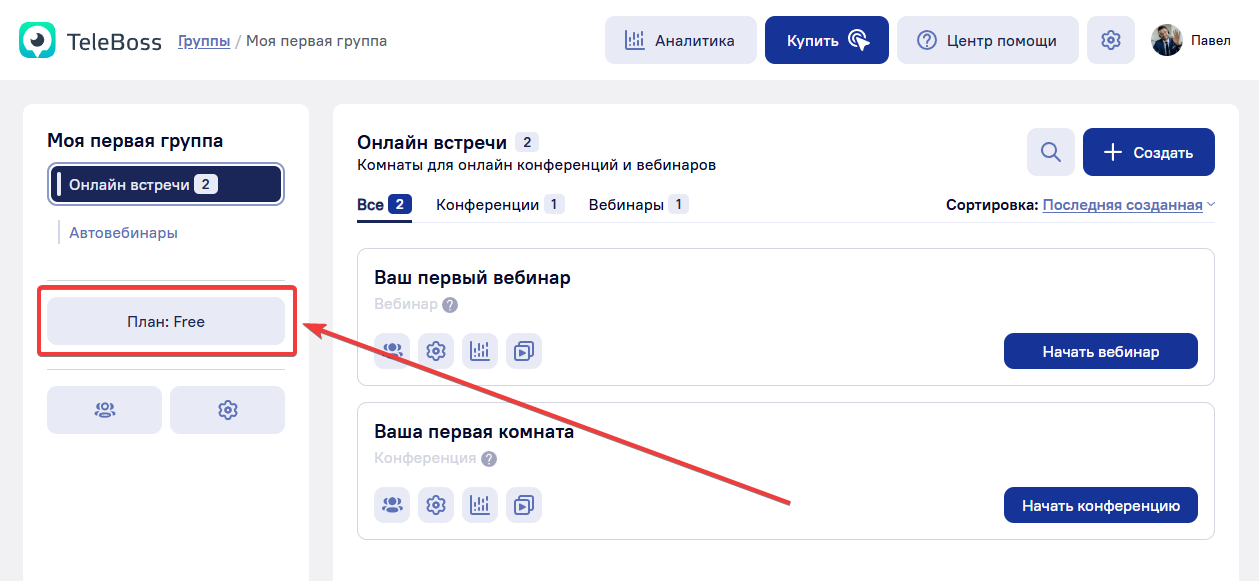Open participants icon for Ваш первый вебинар
Viewport: 1259px width, 581px height.
[392, 351]
